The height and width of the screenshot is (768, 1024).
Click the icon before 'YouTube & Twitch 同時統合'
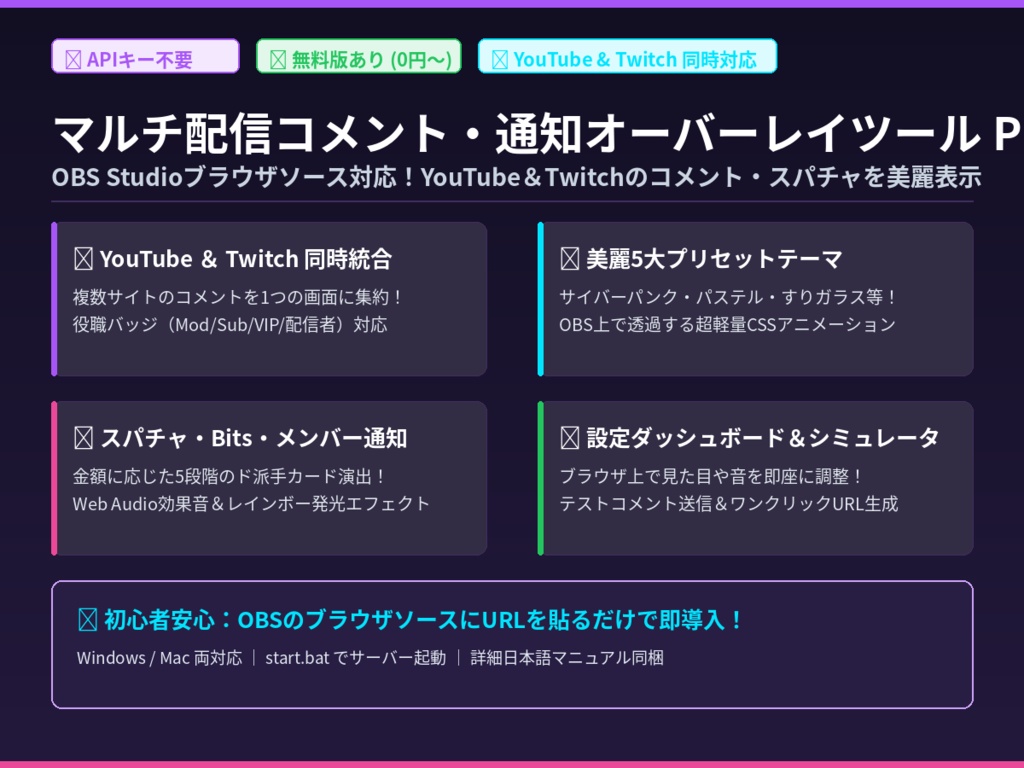(x=84, y=259)
